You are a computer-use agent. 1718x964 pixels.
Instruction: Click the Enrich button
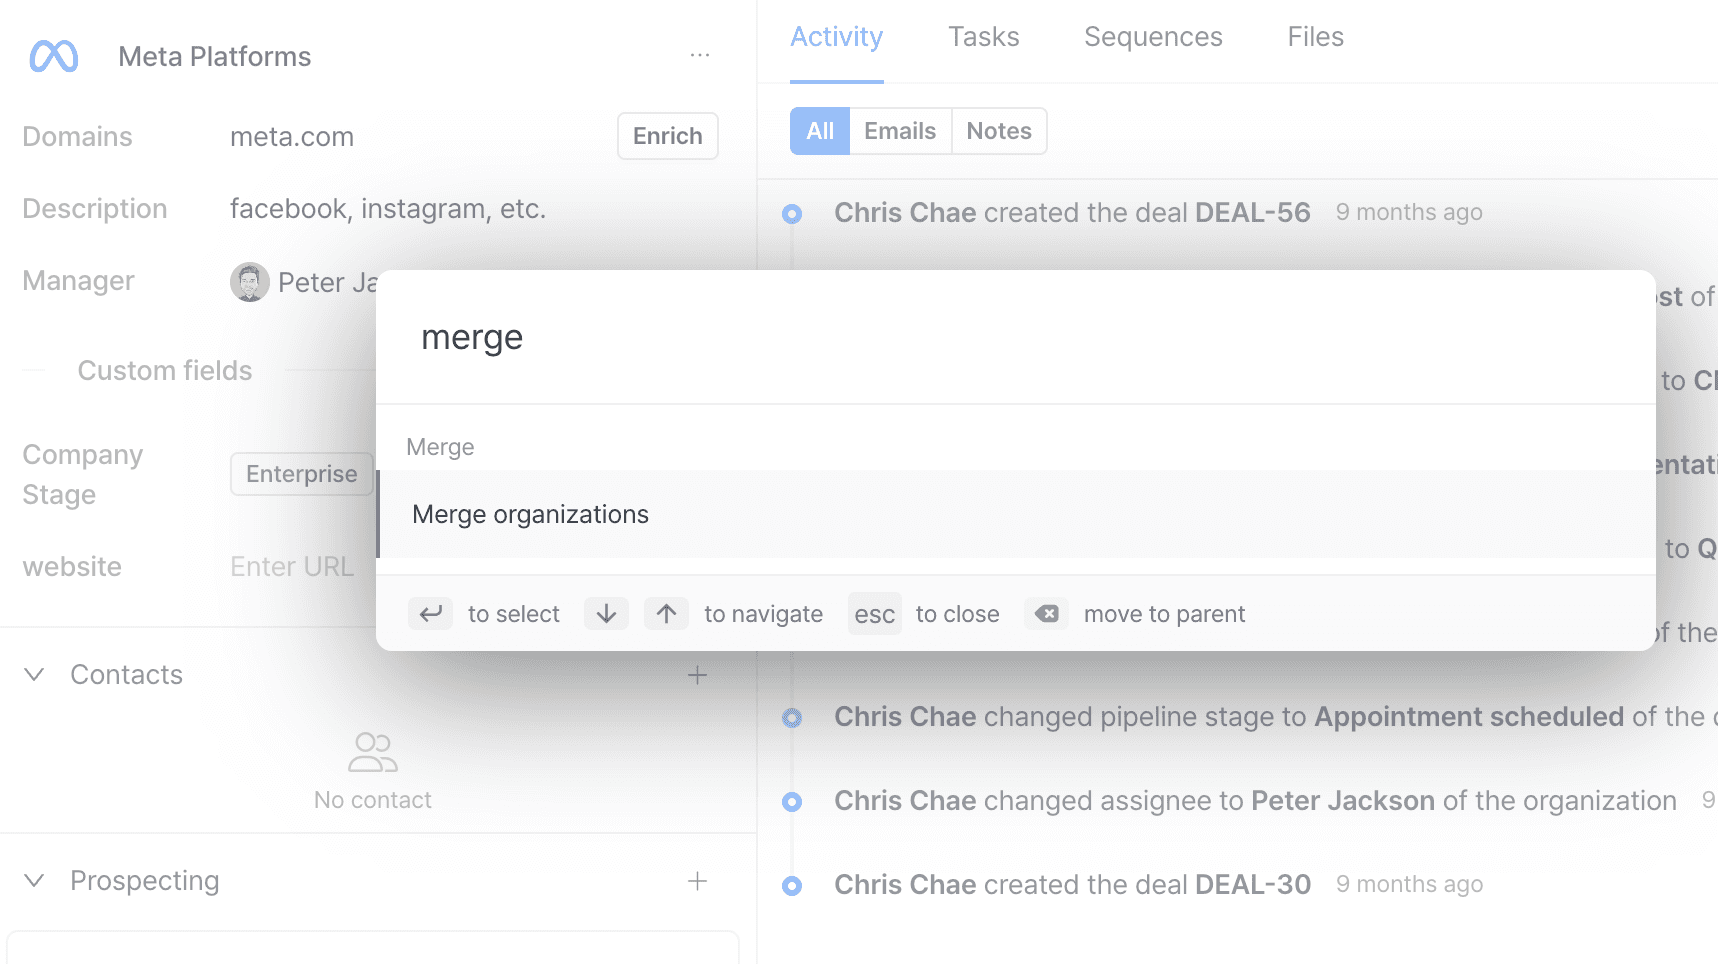[x=668, y=136]
